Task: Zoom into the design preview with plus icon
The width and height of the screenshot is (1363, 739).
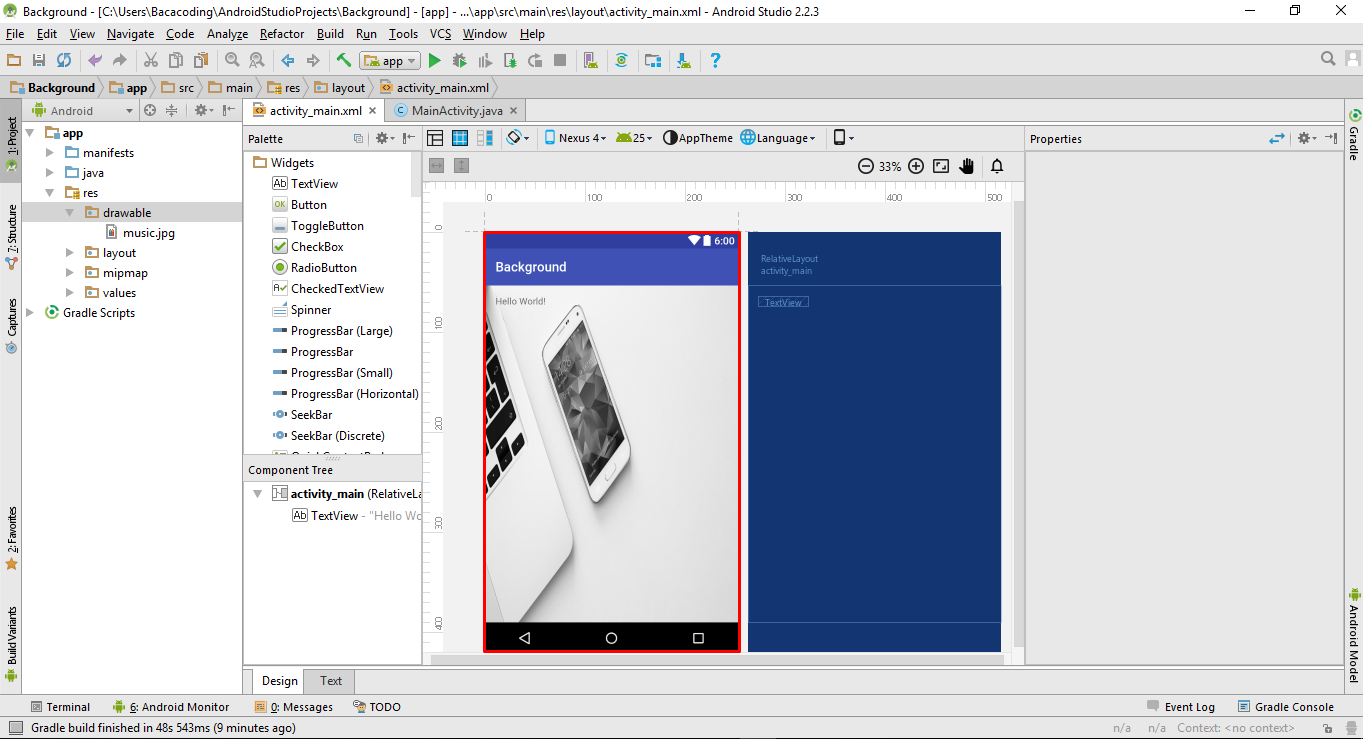Action: click(916, 166)
